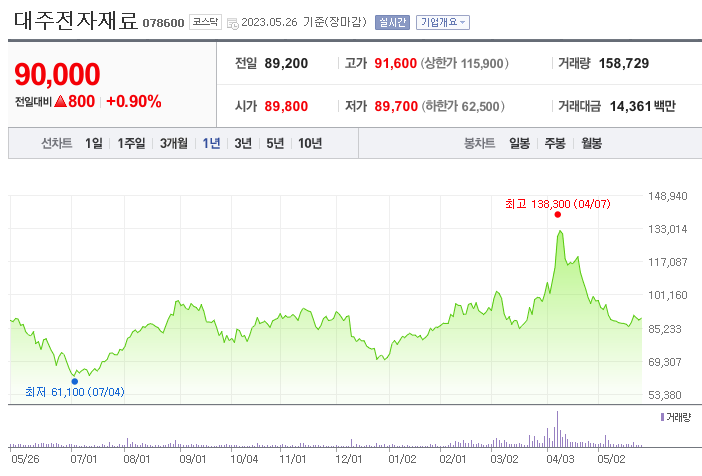The width and height of the screenshot is (702, 476).
Task: Show the 5년 line chart
Action: click(x=275, y=143)
